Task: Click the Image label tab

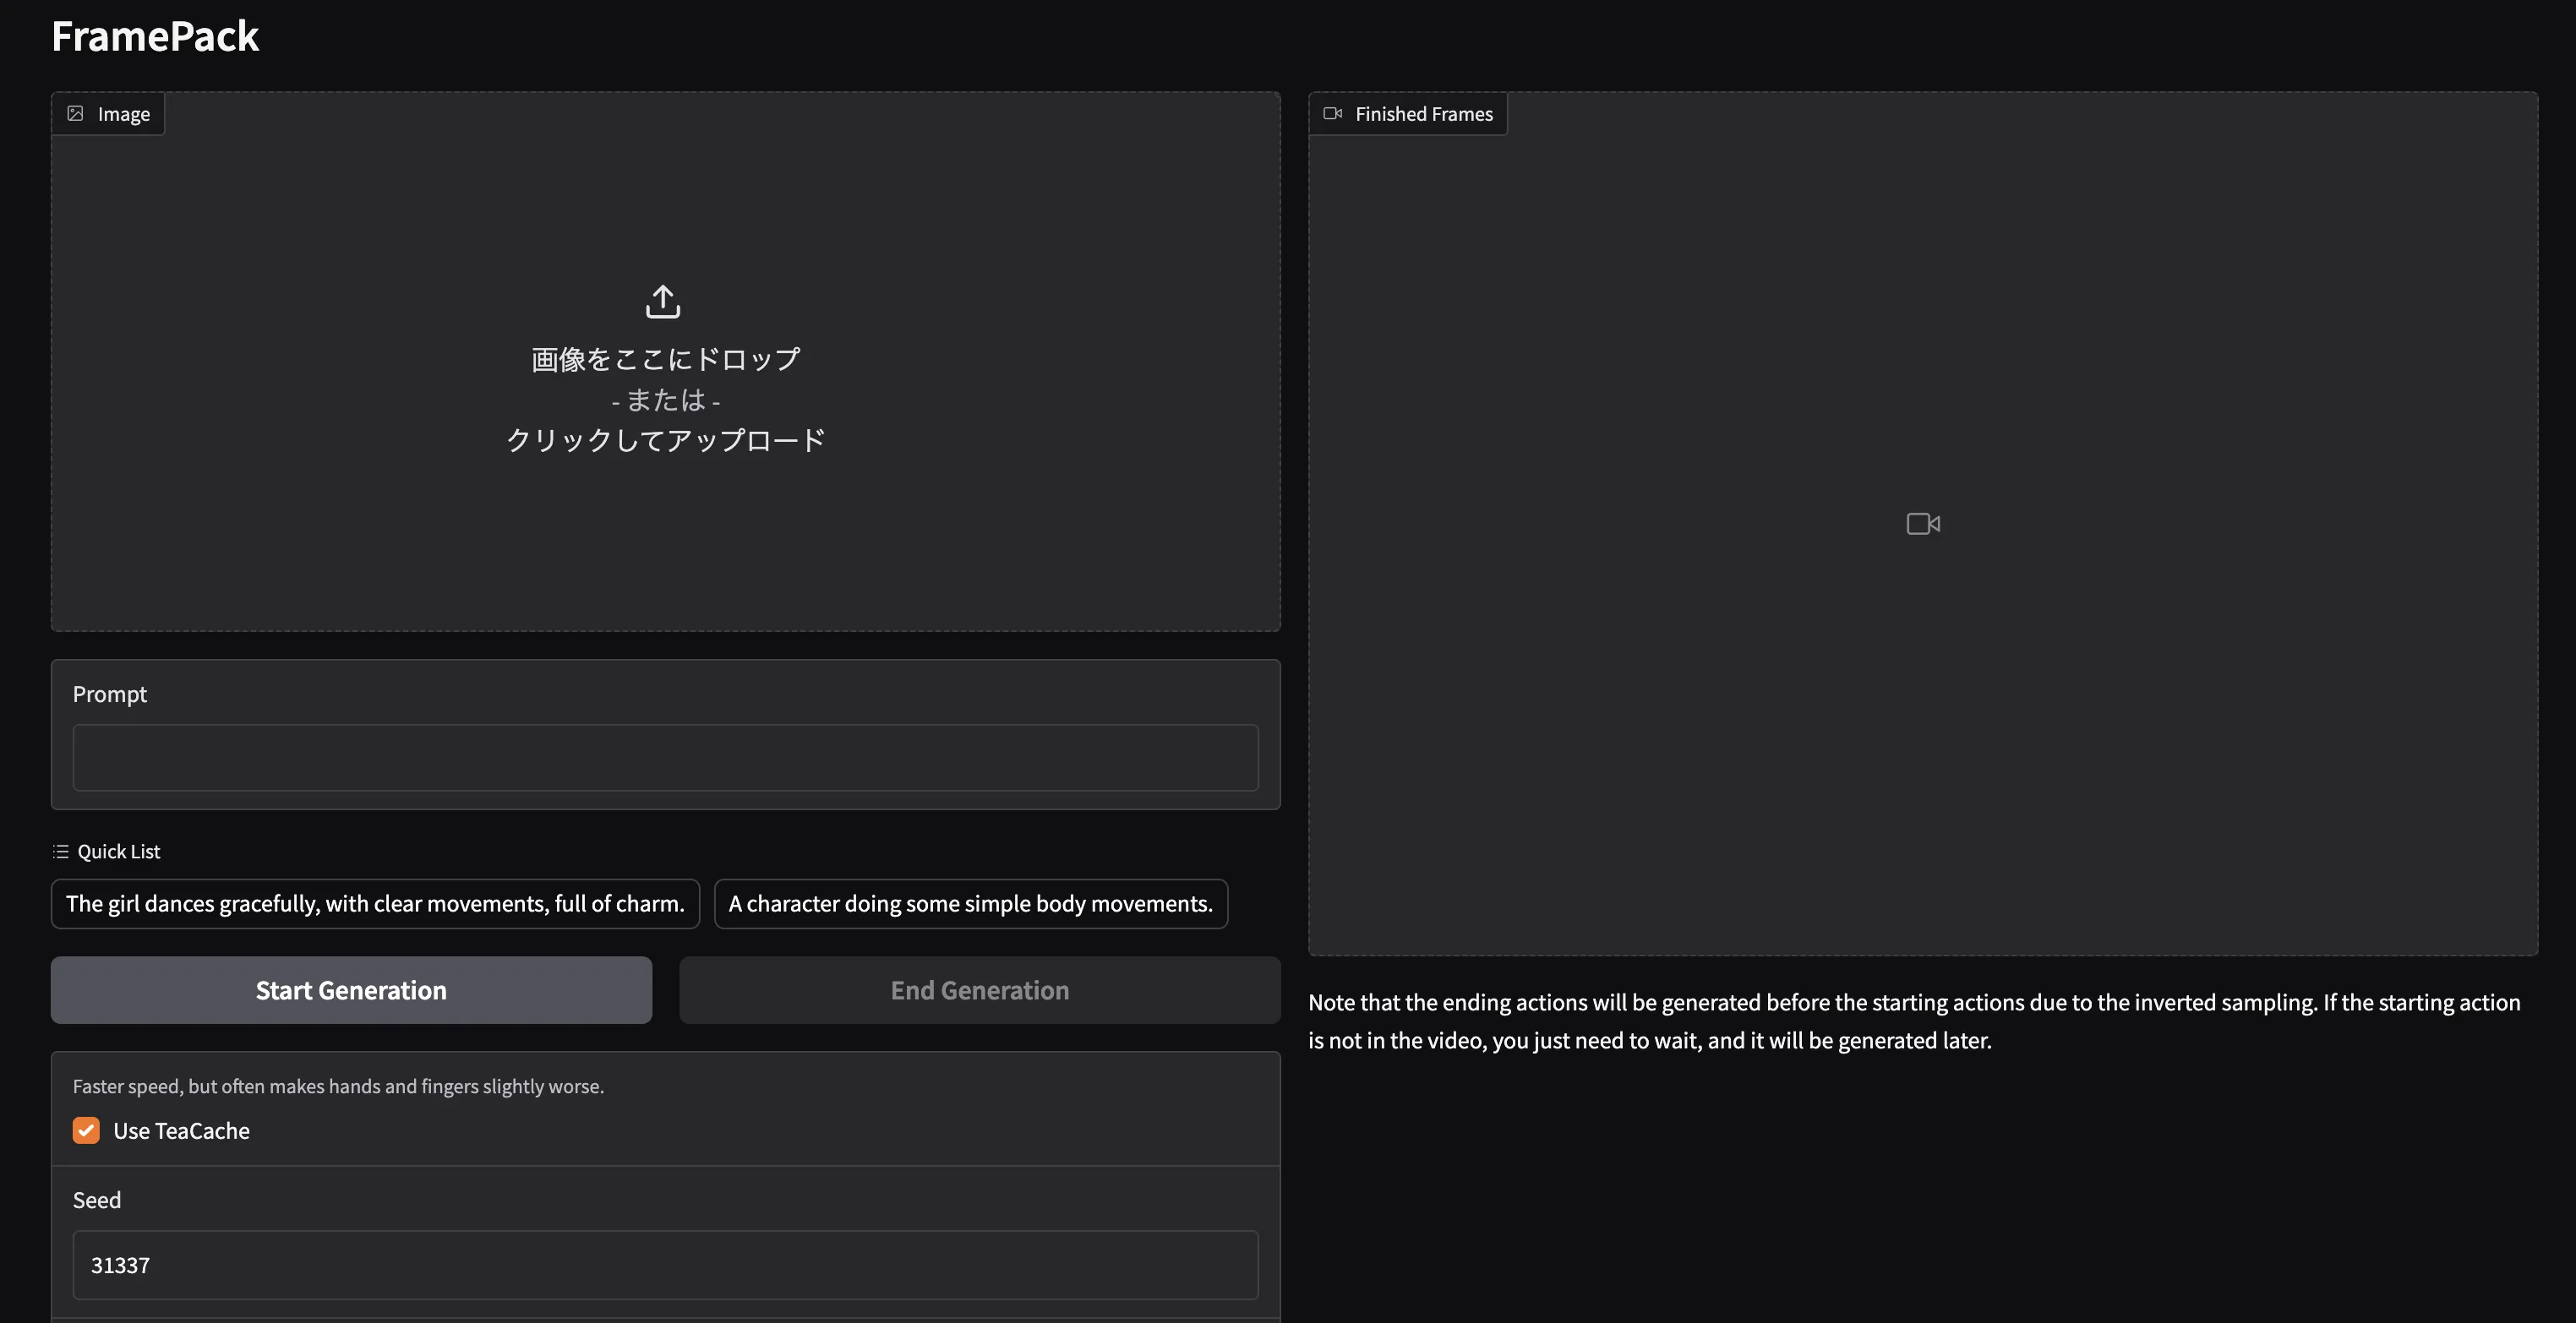Action: pyautogui.click(x=123, y=114)
